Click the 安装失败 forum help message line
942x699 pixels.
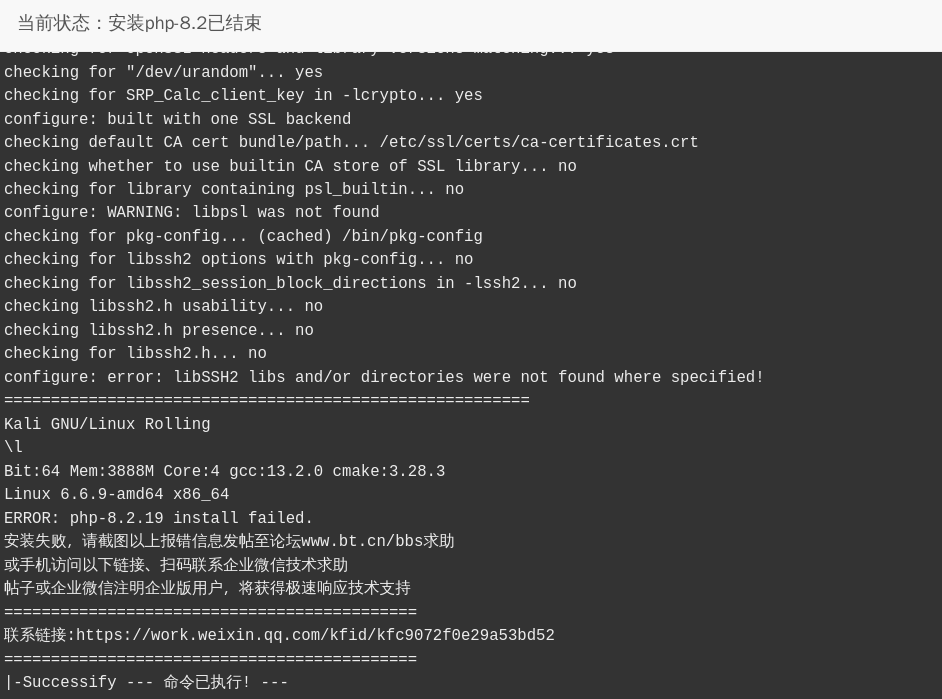[x=229, y=541]
